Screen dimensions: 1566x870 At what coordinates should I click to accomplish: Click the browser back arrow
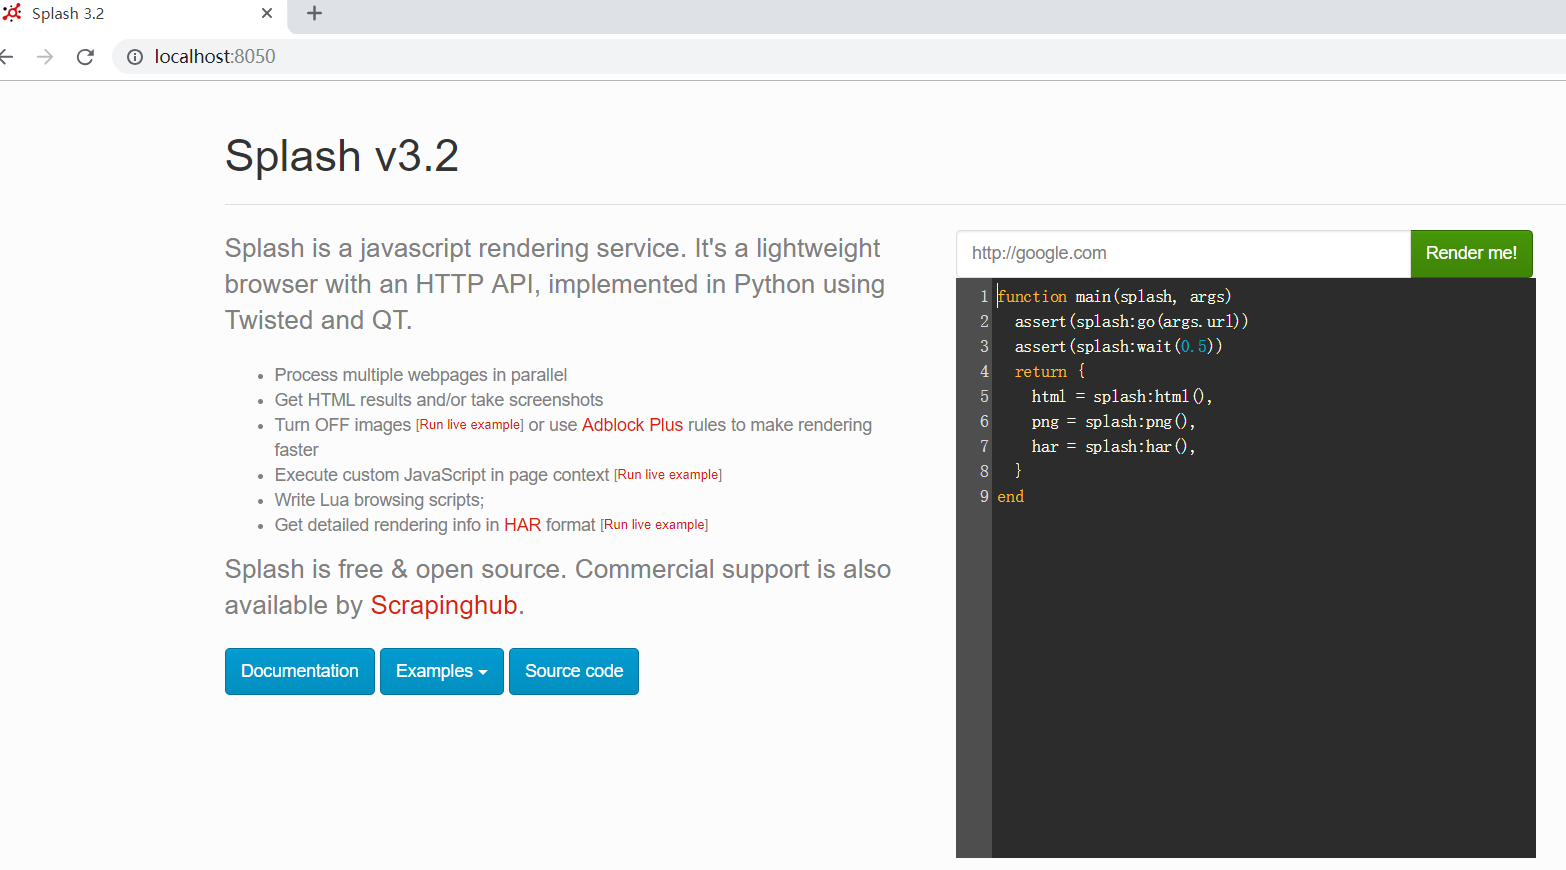6,57
